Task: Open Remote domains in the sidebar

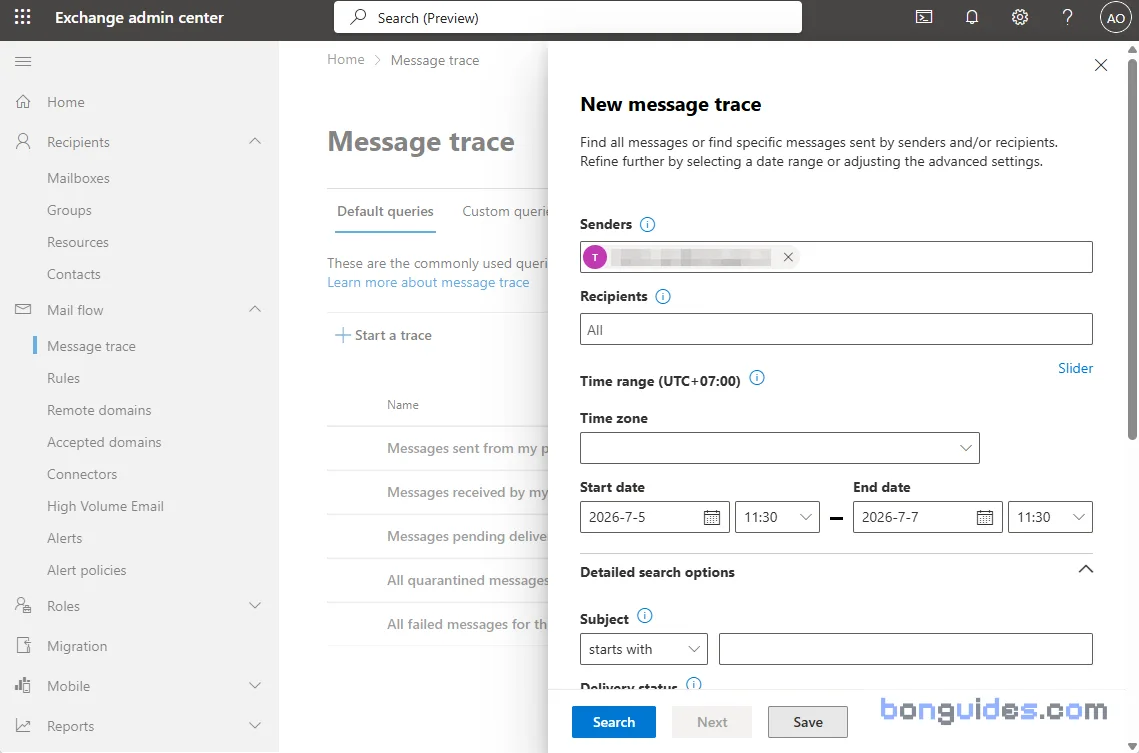Action: pyautogui.click(x=99, y=410)
